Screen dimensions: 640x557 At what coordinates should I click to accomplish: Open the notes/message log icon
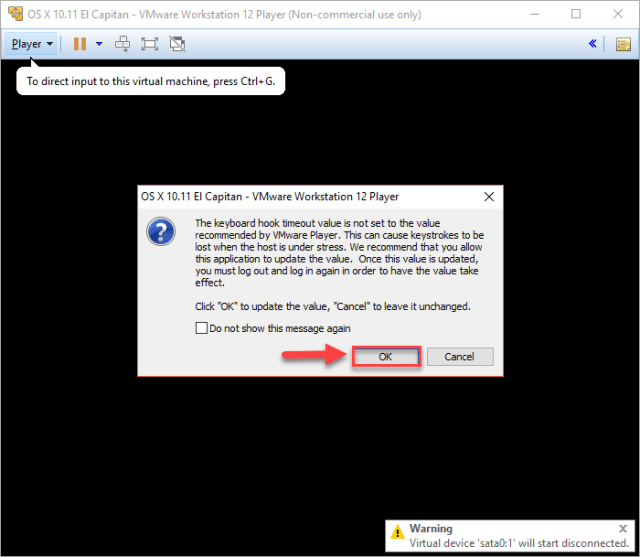623,44
